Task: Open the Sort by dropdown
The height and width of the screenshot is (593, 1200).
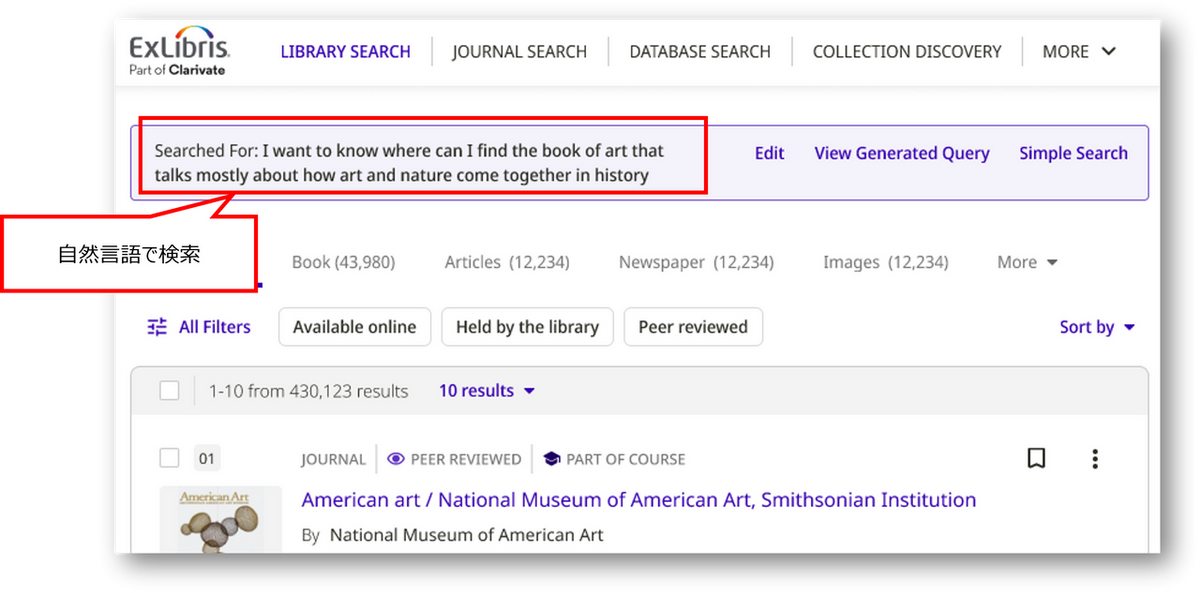Action: click(1097, 327)
